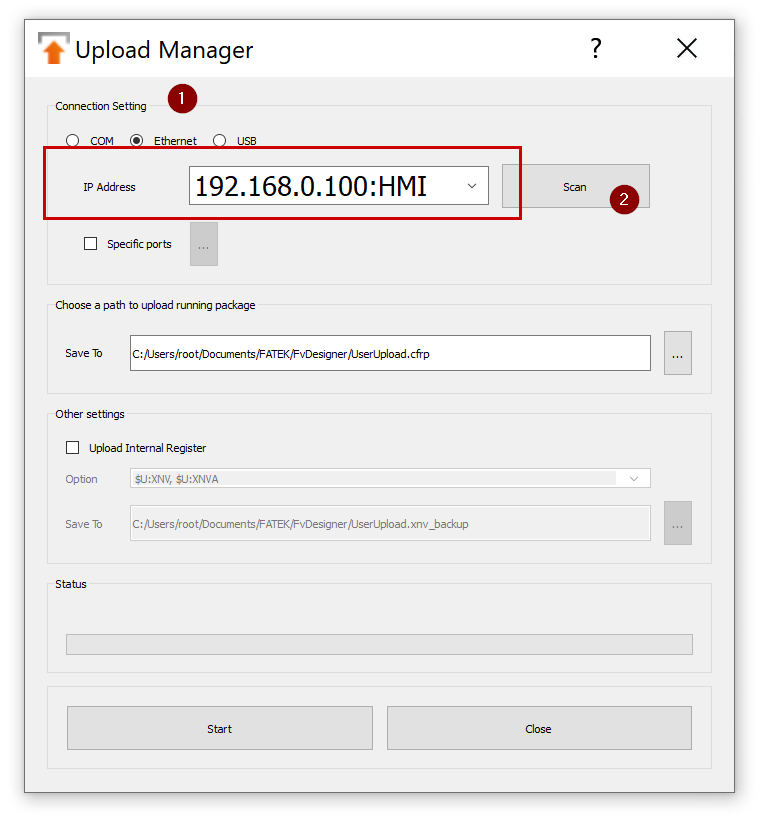The height and width of the screenshot is (833, 764).
Task: Browse for the running package save location
Action: pos(677,353)
